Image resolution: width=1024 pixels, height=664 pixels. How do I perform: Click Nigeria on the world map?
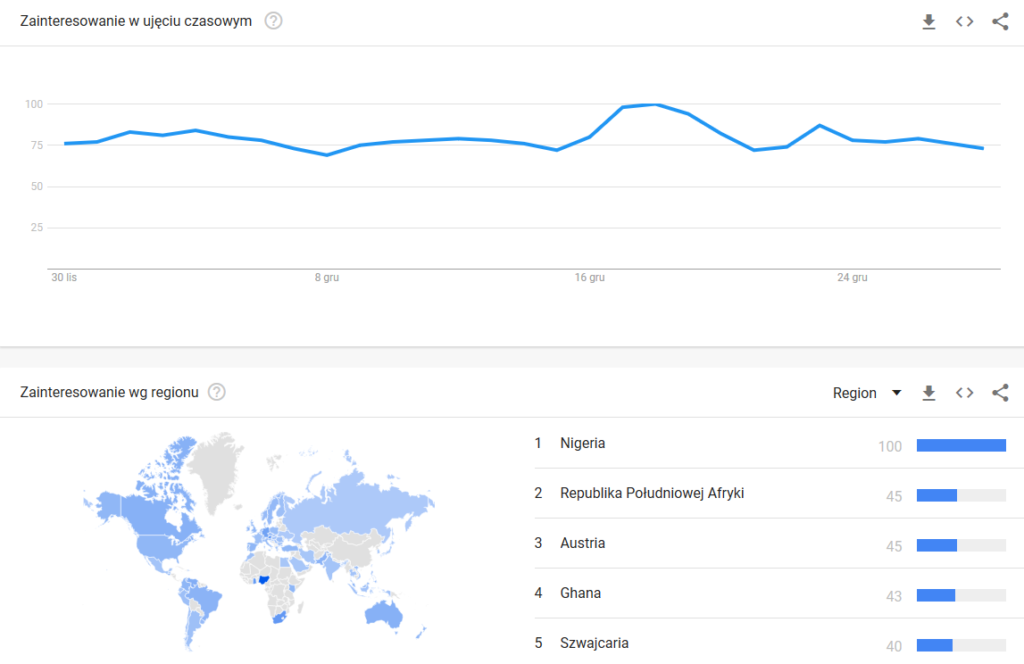click(263, 577)
